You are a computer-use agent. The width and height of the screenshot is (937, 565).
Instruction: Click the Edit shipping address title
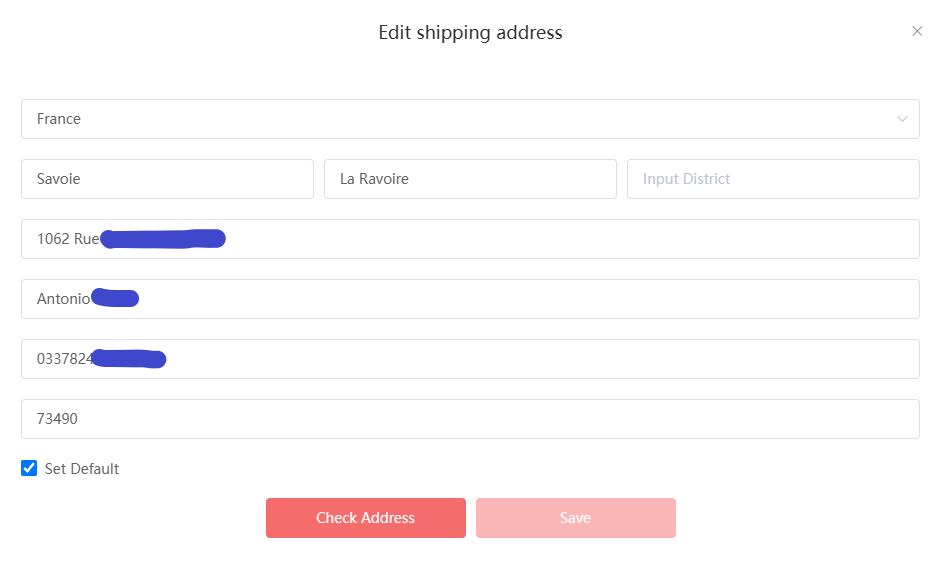point(470,33)
